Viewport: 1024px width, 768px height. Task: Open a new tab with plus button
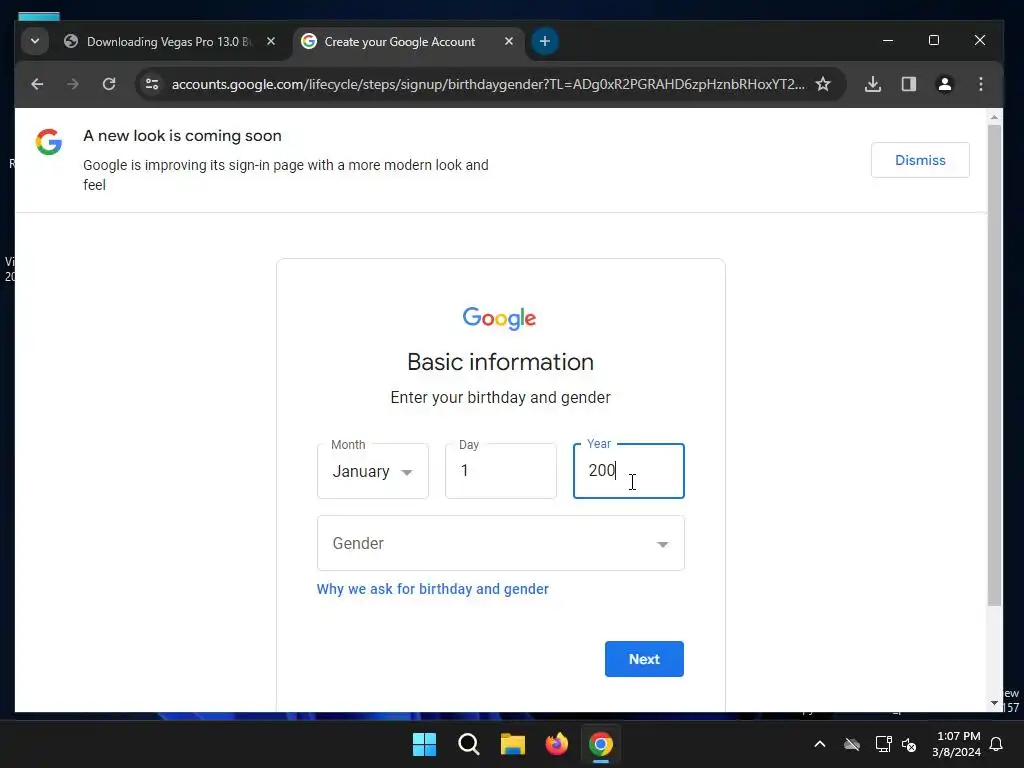click(545, 42)
